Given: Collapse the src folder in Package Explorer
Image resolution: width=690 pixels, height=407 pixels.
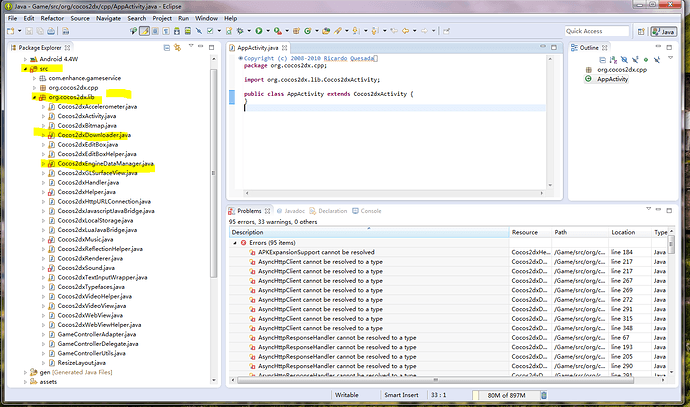Looking at the screenshot, I should click(x=26, y=71).
